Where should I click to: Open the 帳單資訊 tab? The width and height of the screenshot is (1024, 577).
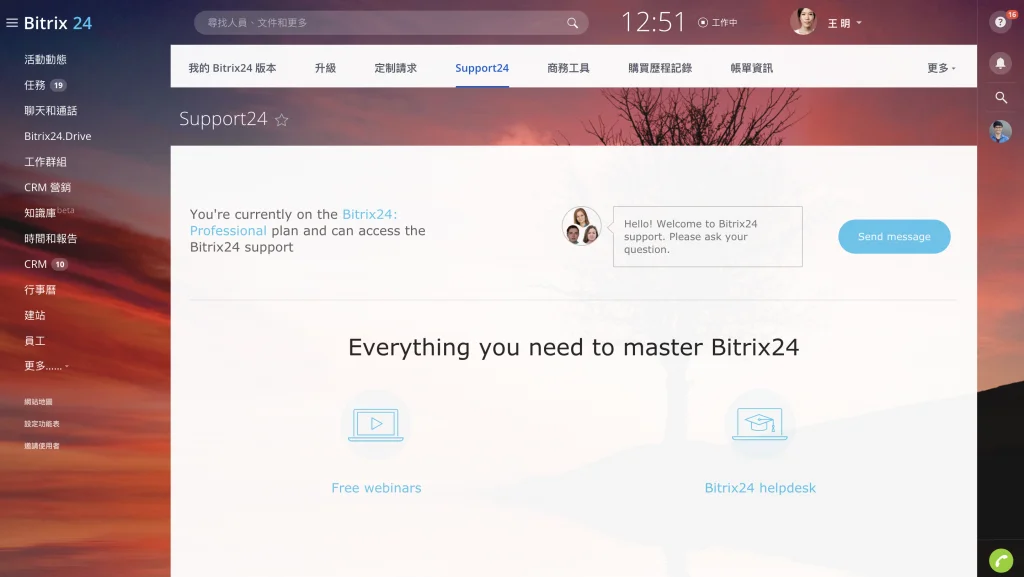point(751,68)
